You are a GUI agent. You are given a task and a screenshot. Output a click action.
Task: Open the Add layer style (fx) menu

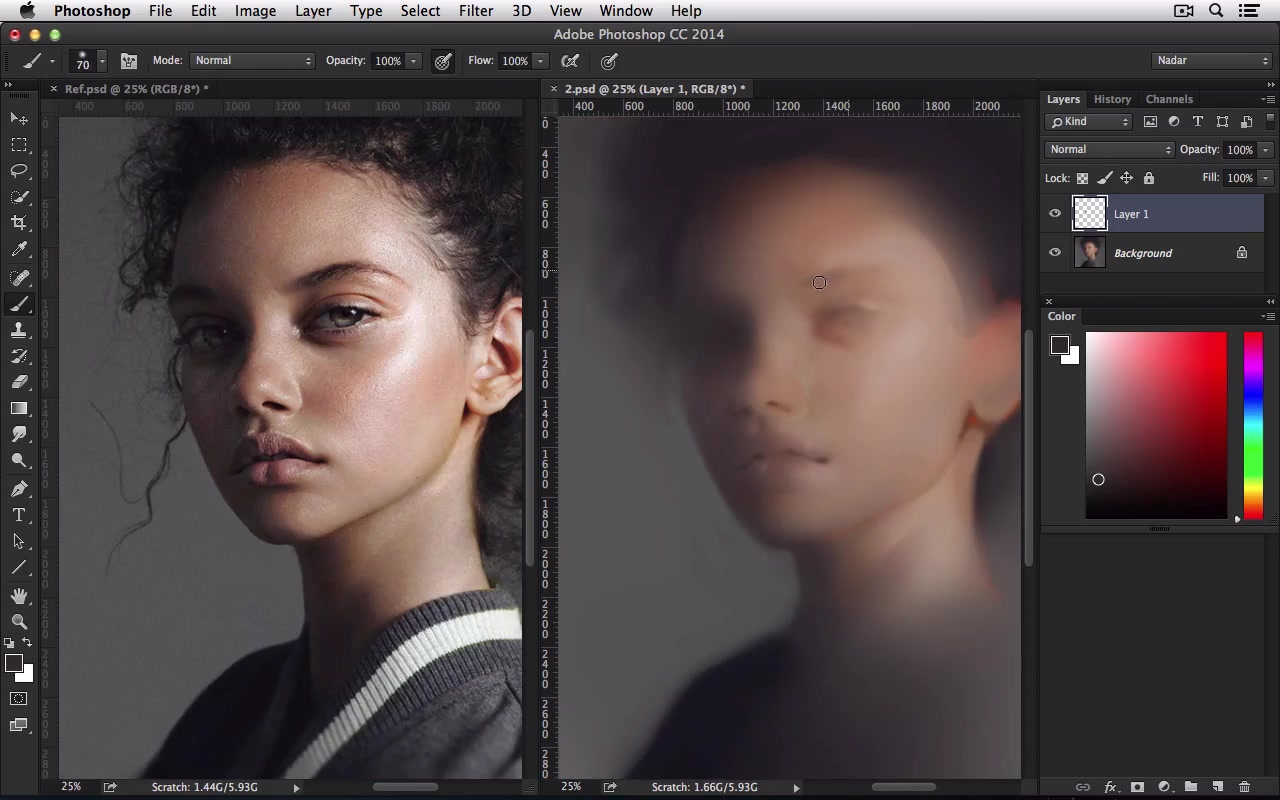pyautogui.click(x=1110, y=787)
